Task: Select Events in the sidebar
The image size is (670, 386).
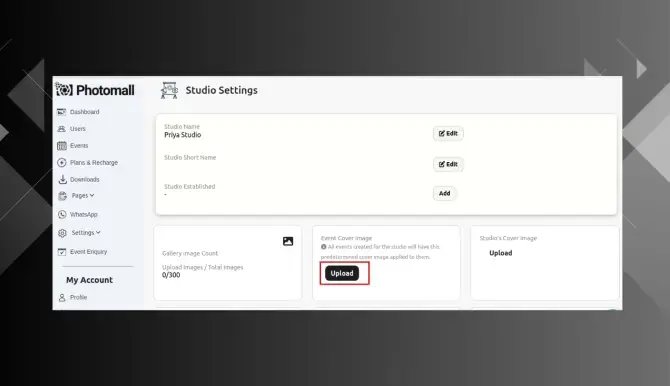Action: tap(79, 146)
